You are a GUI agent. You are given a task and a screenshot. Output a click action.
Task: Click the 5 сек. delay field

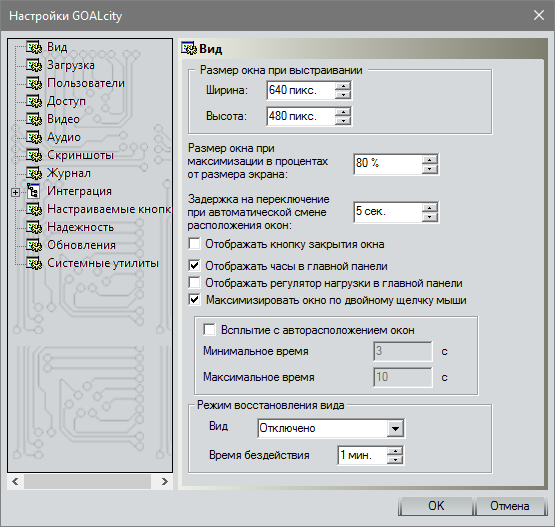(388, 212)
